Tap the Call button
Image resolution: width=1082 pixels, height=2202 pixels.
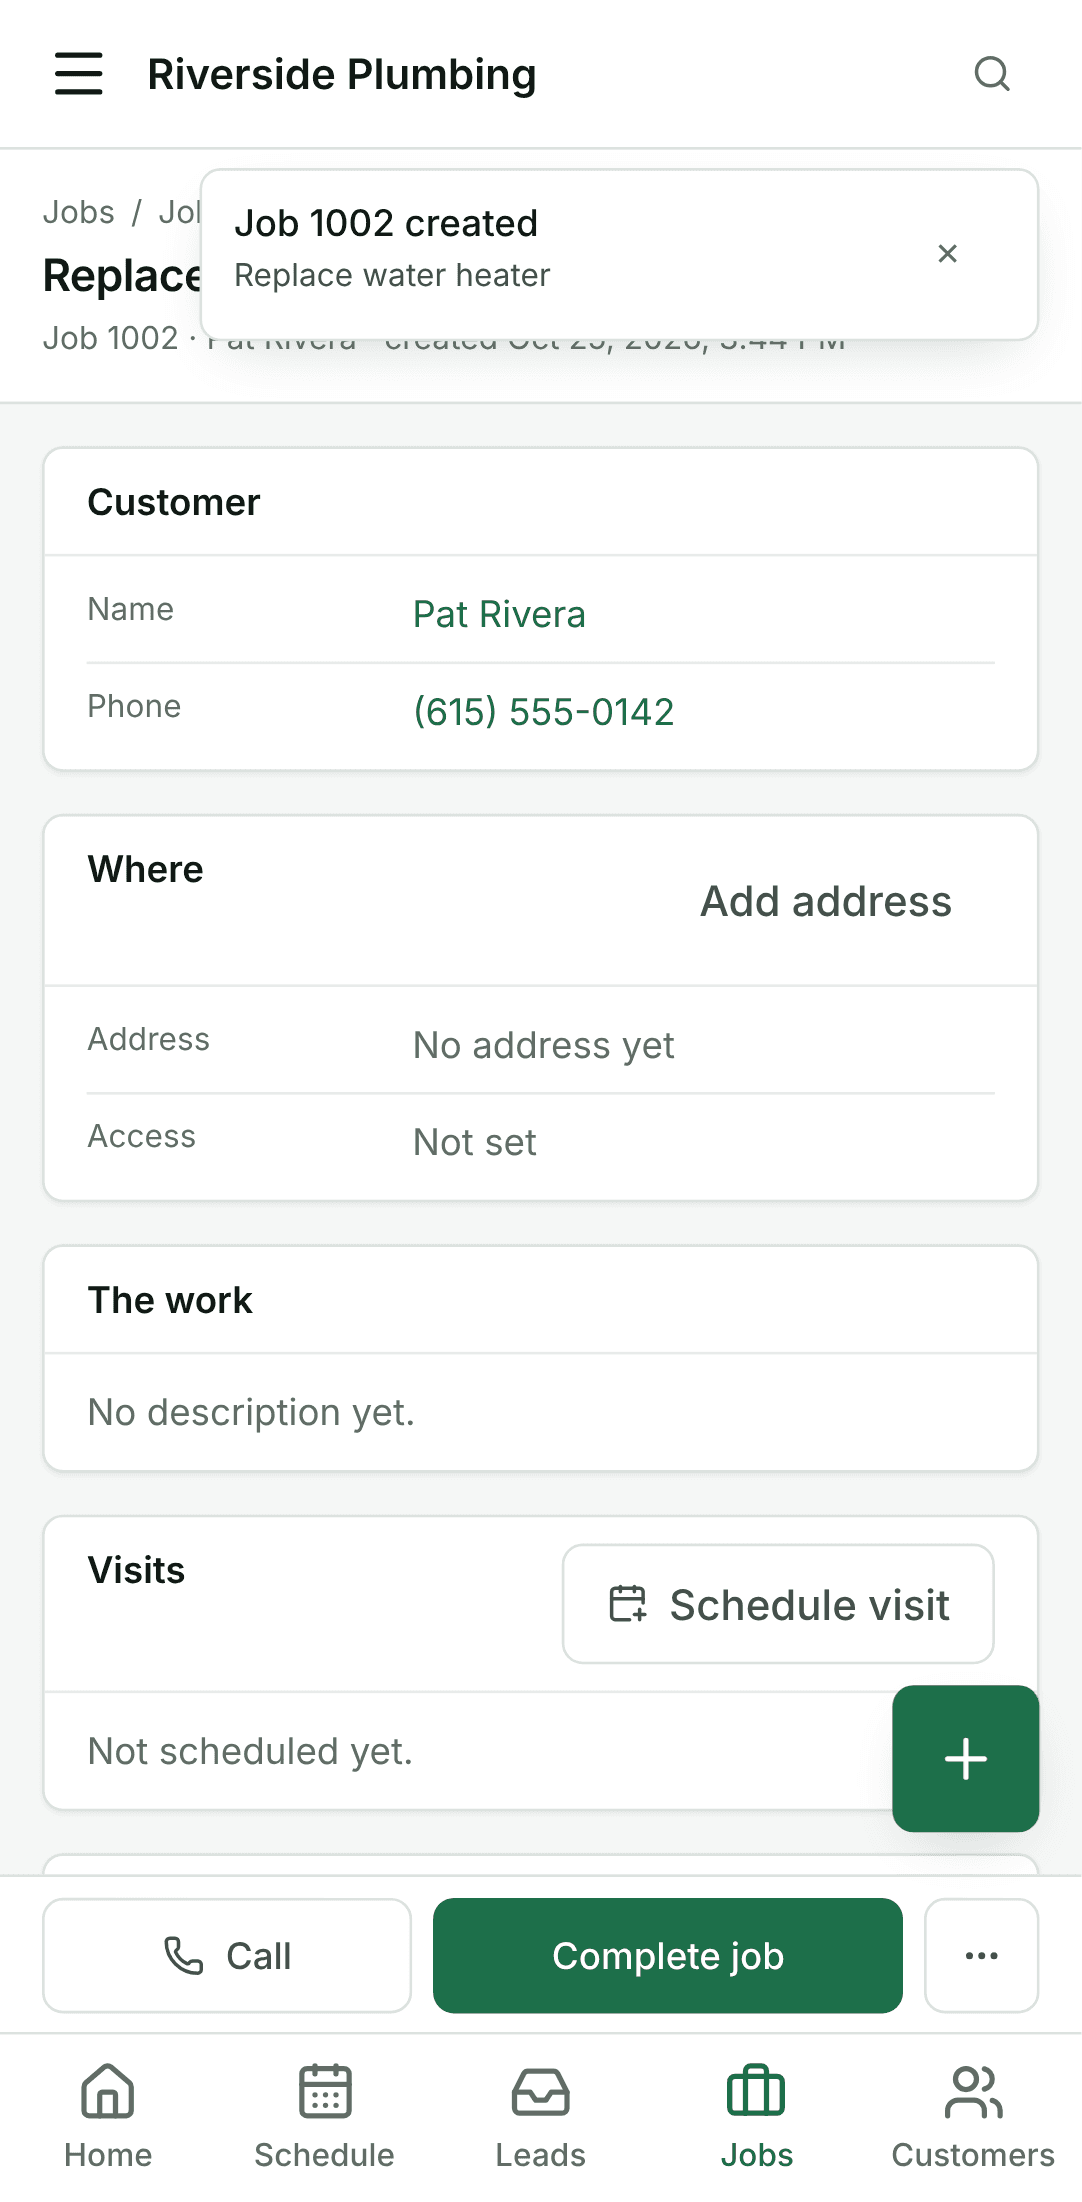pos(227,1956)
